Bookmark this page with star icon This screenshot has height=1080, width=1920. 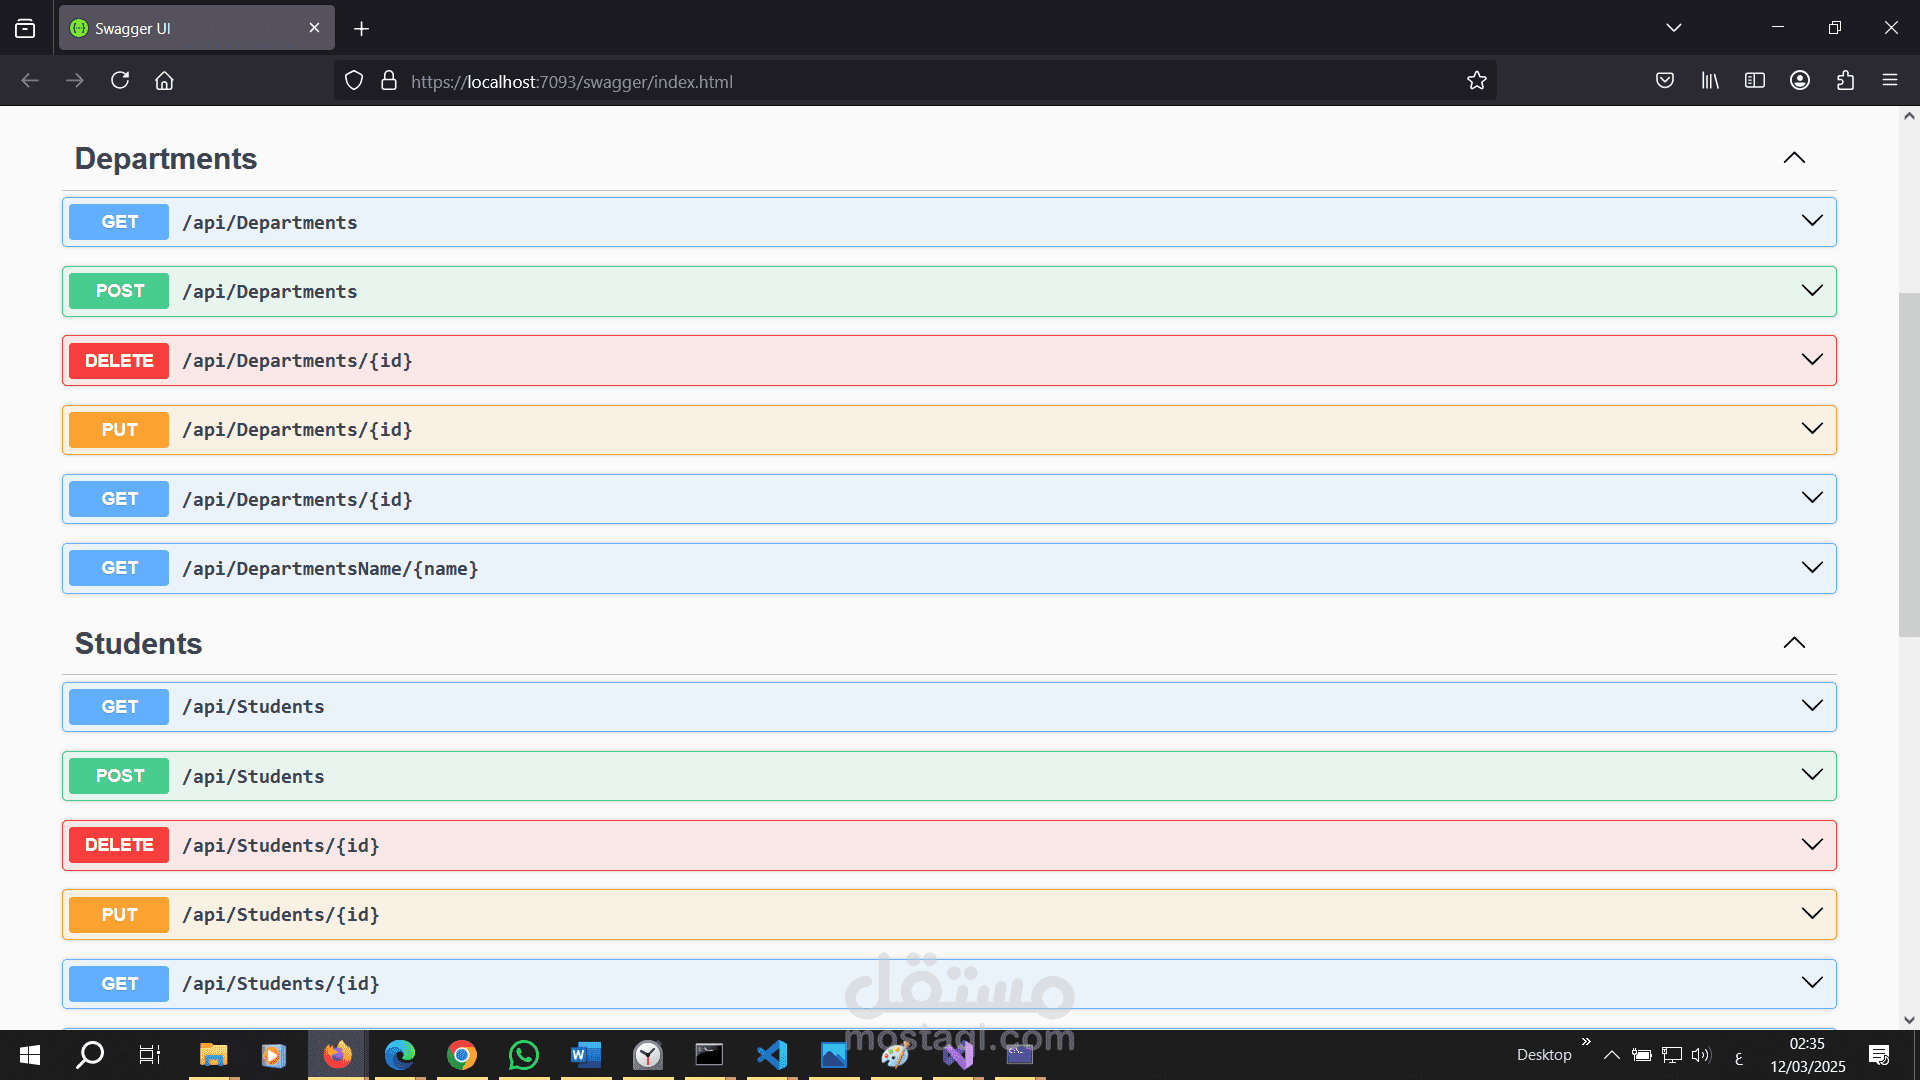1476,81
